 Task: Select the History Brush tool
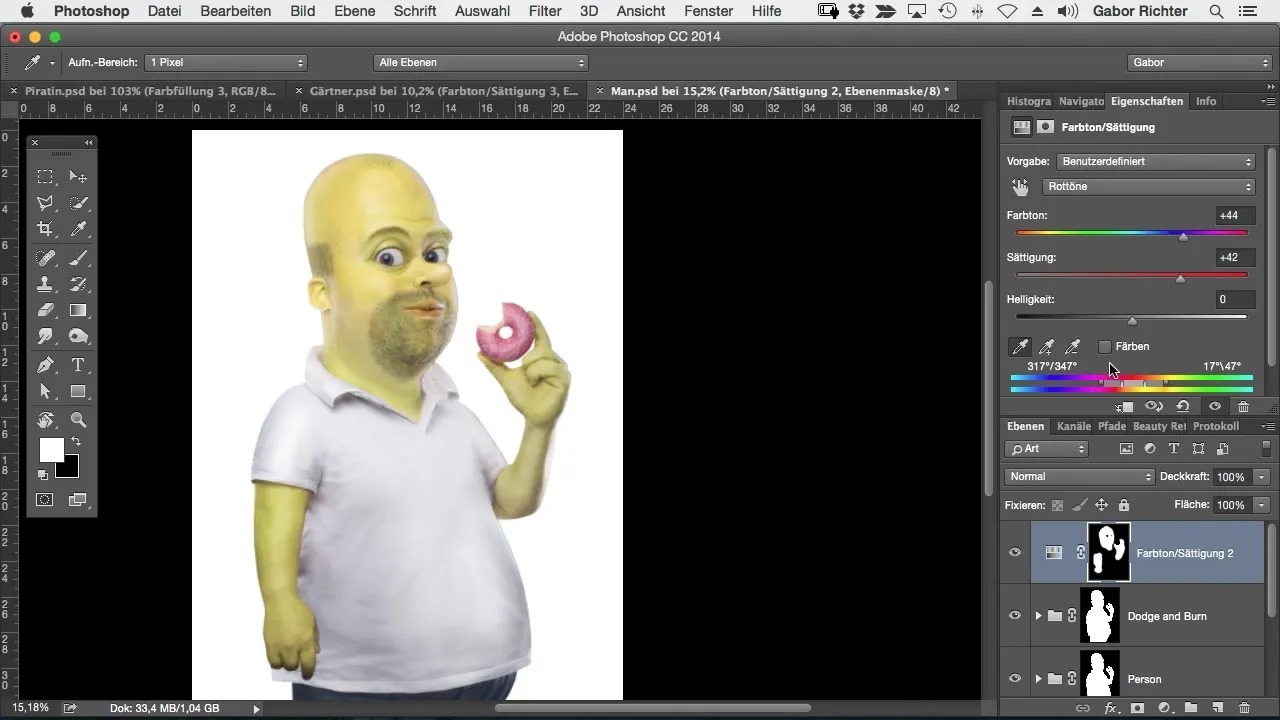pos(78,284)
